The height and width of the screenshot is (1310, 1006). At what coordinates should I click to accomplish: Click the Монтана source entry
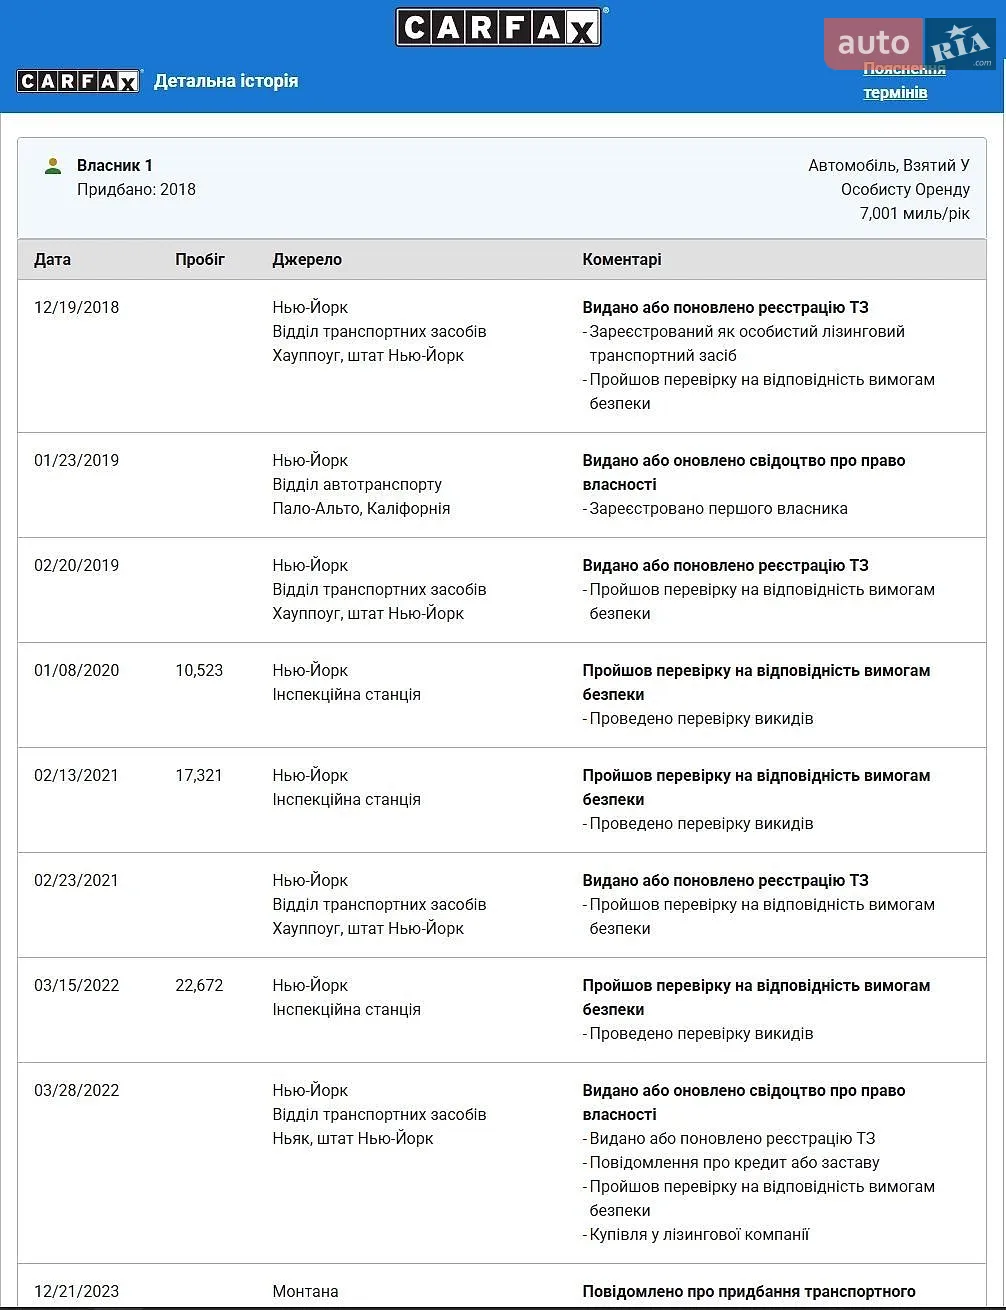(x=305, y=1292)
